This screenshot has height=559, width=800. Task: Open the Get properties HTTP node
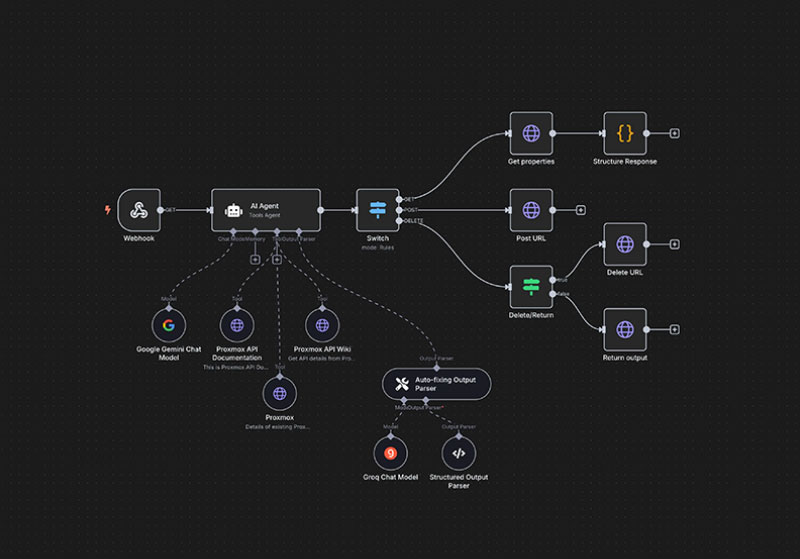[x=531, y=133]
